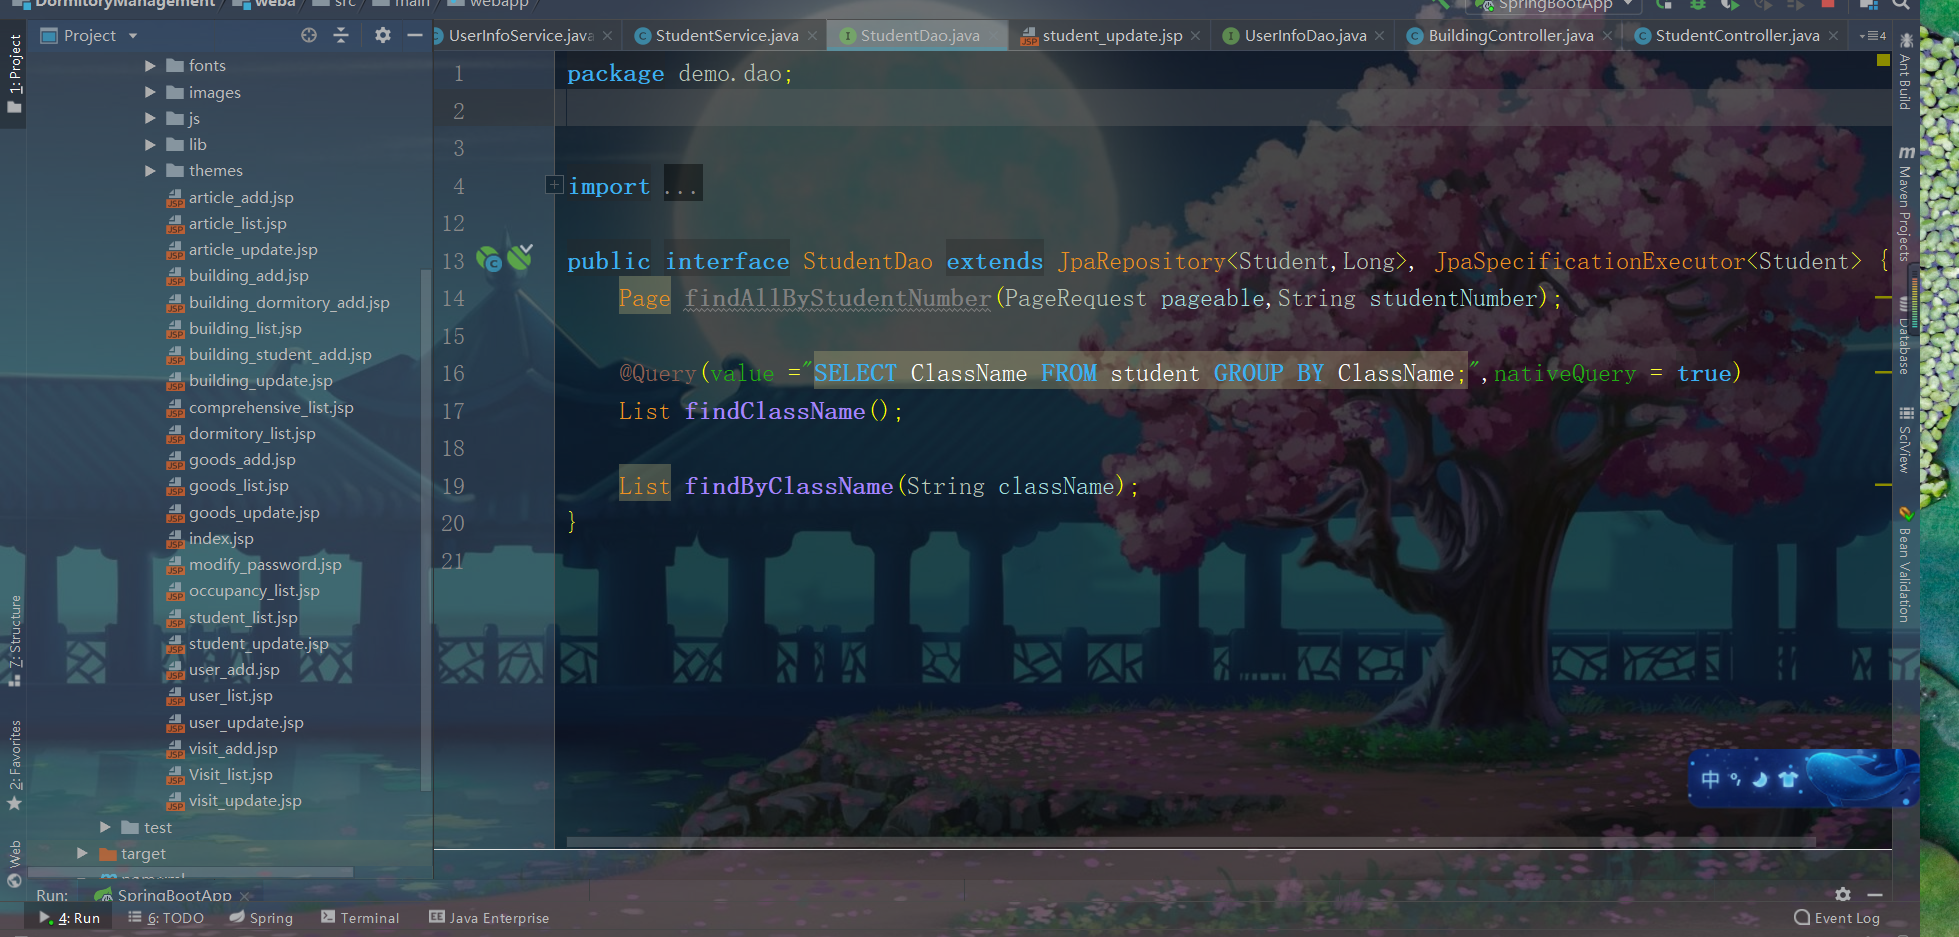Expand the js folder
Image resolution: width=1959 pixels, height=937 pixels.
[150, 118]
